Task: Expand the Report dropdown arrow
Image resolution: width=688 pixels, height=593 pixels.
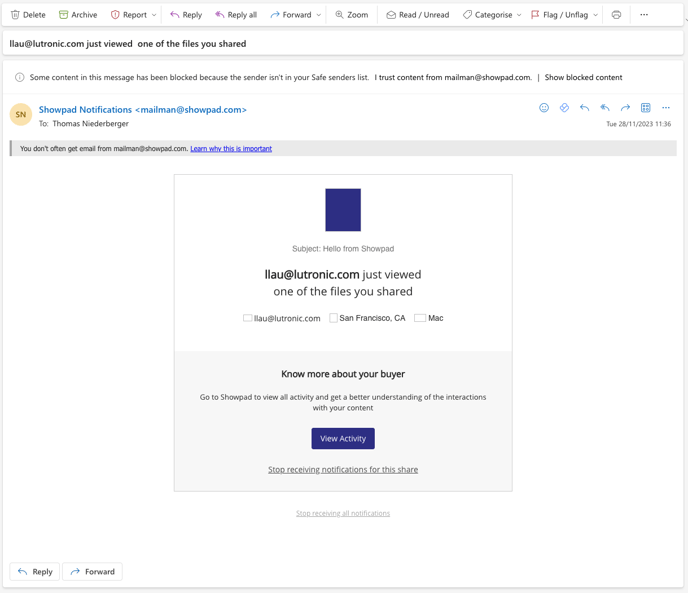Action: pos(154,15)
